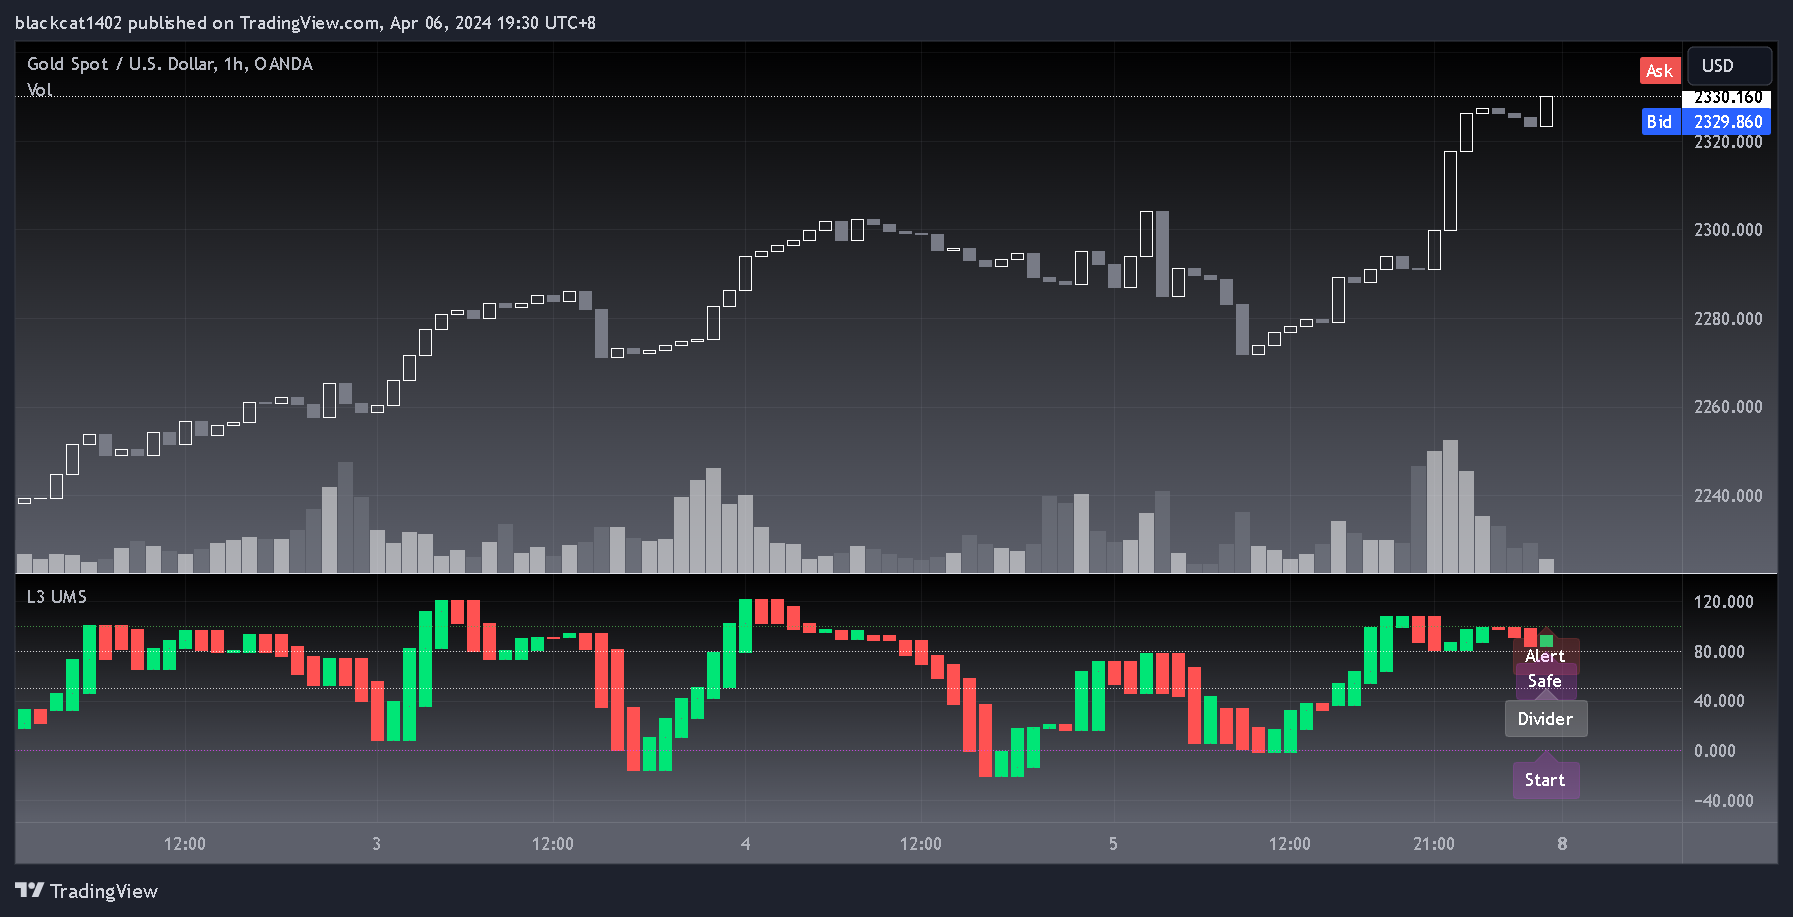Image resolution: width=1793 pixels, height=917 pixels.
Task: Click the Safe label on indicator pane
Action: pyautogui.click(x=1545, y=681)
